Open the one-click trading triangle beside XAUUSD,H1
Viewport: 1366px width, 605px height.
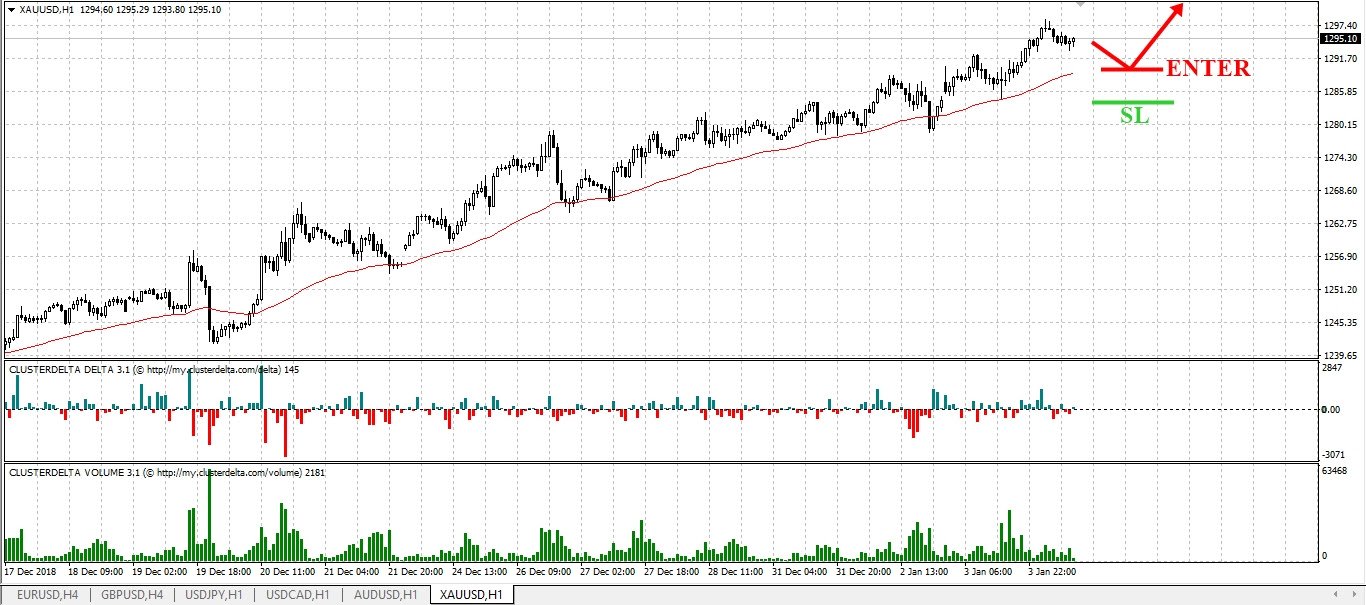tap(11, 9)
